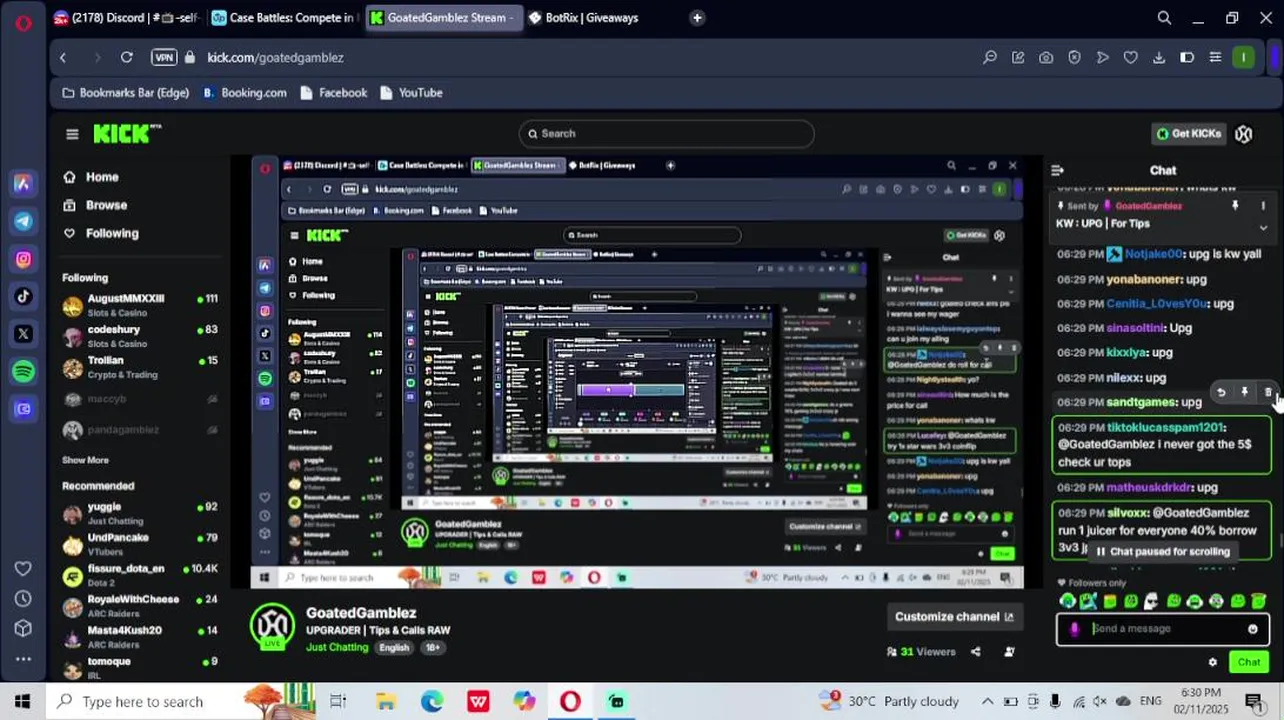
Task: Open Instagram in the Opera sidebar
Action: pyautogui.click(x=23, y=259)
